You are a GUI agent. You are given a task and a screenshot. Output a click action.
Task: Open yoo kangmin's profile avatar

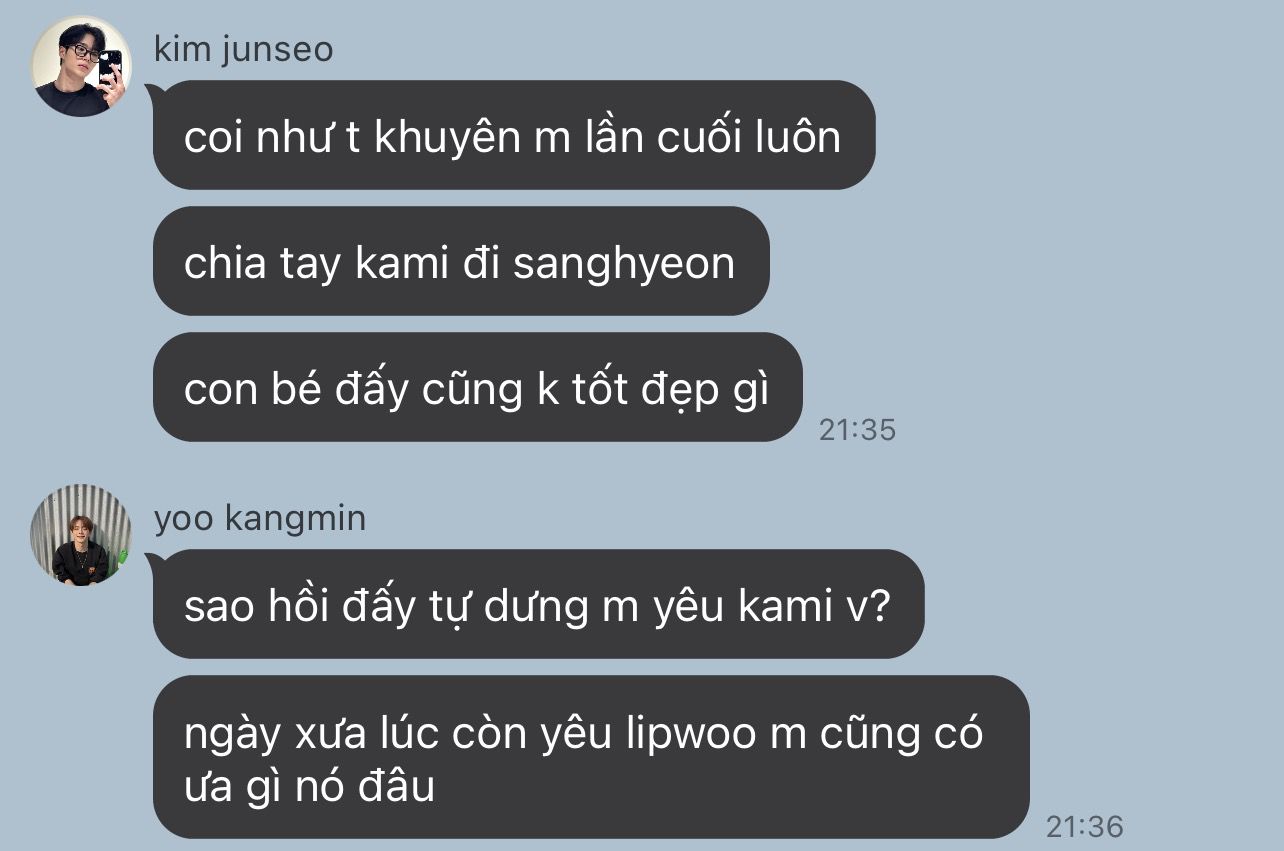(x=81, y=535)
